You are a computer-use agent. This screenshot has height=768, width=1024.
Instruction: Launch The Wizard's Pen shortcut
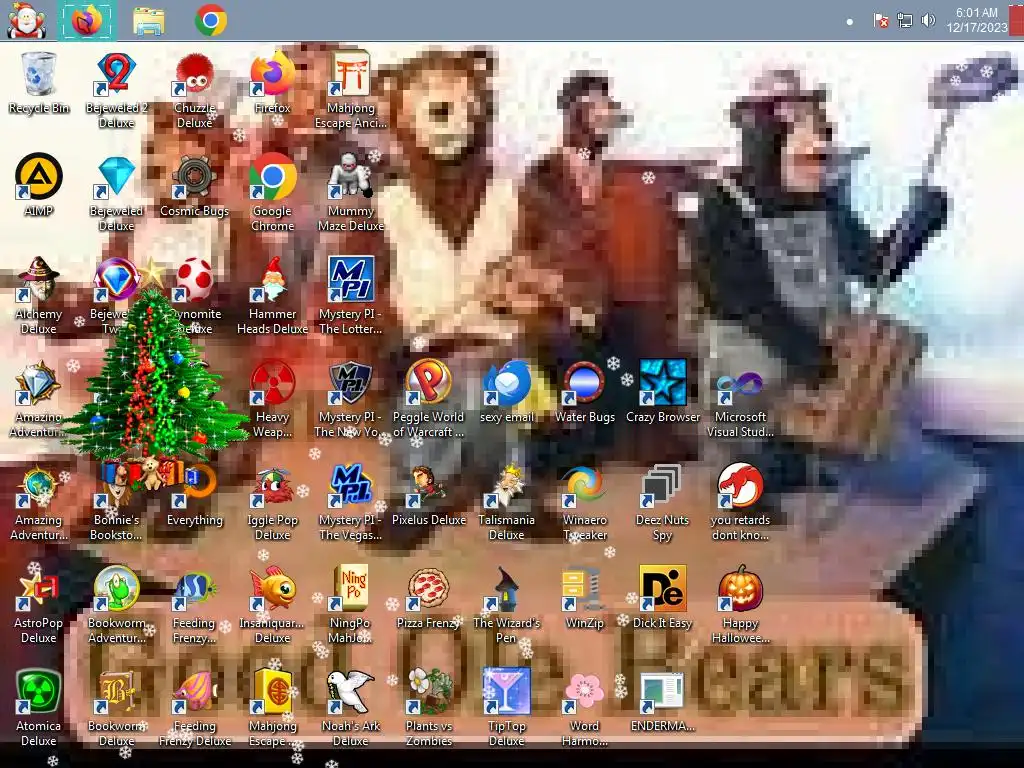(x=507, y=605)
